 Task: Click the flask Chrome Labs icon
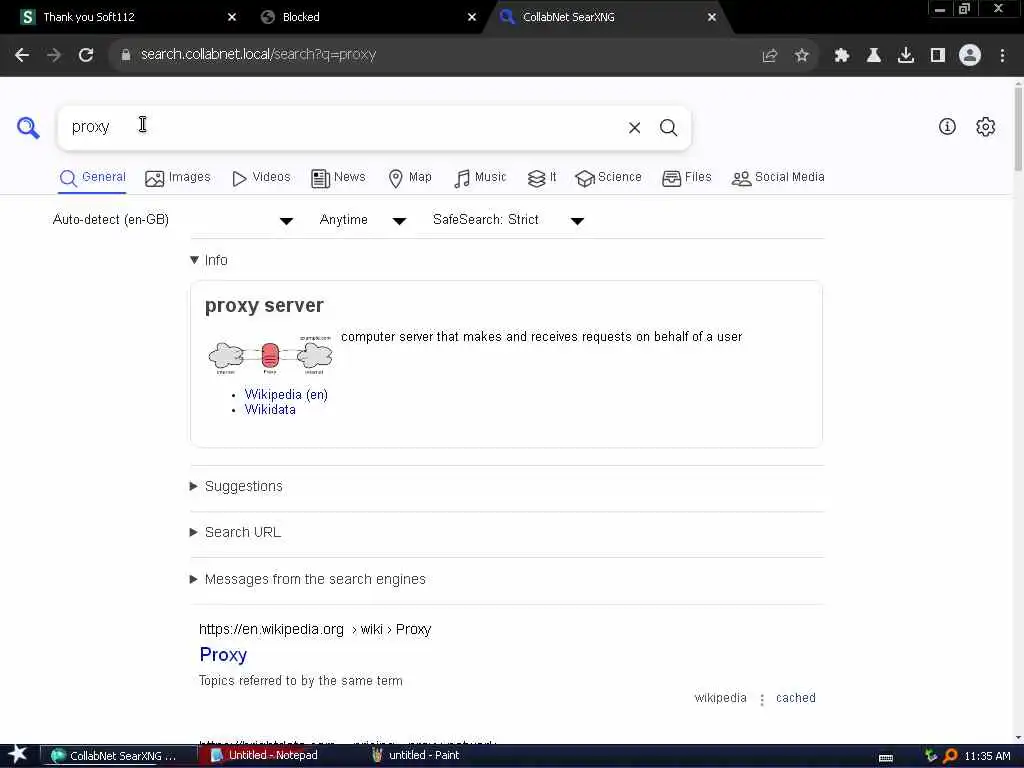[x=874, y=56]
